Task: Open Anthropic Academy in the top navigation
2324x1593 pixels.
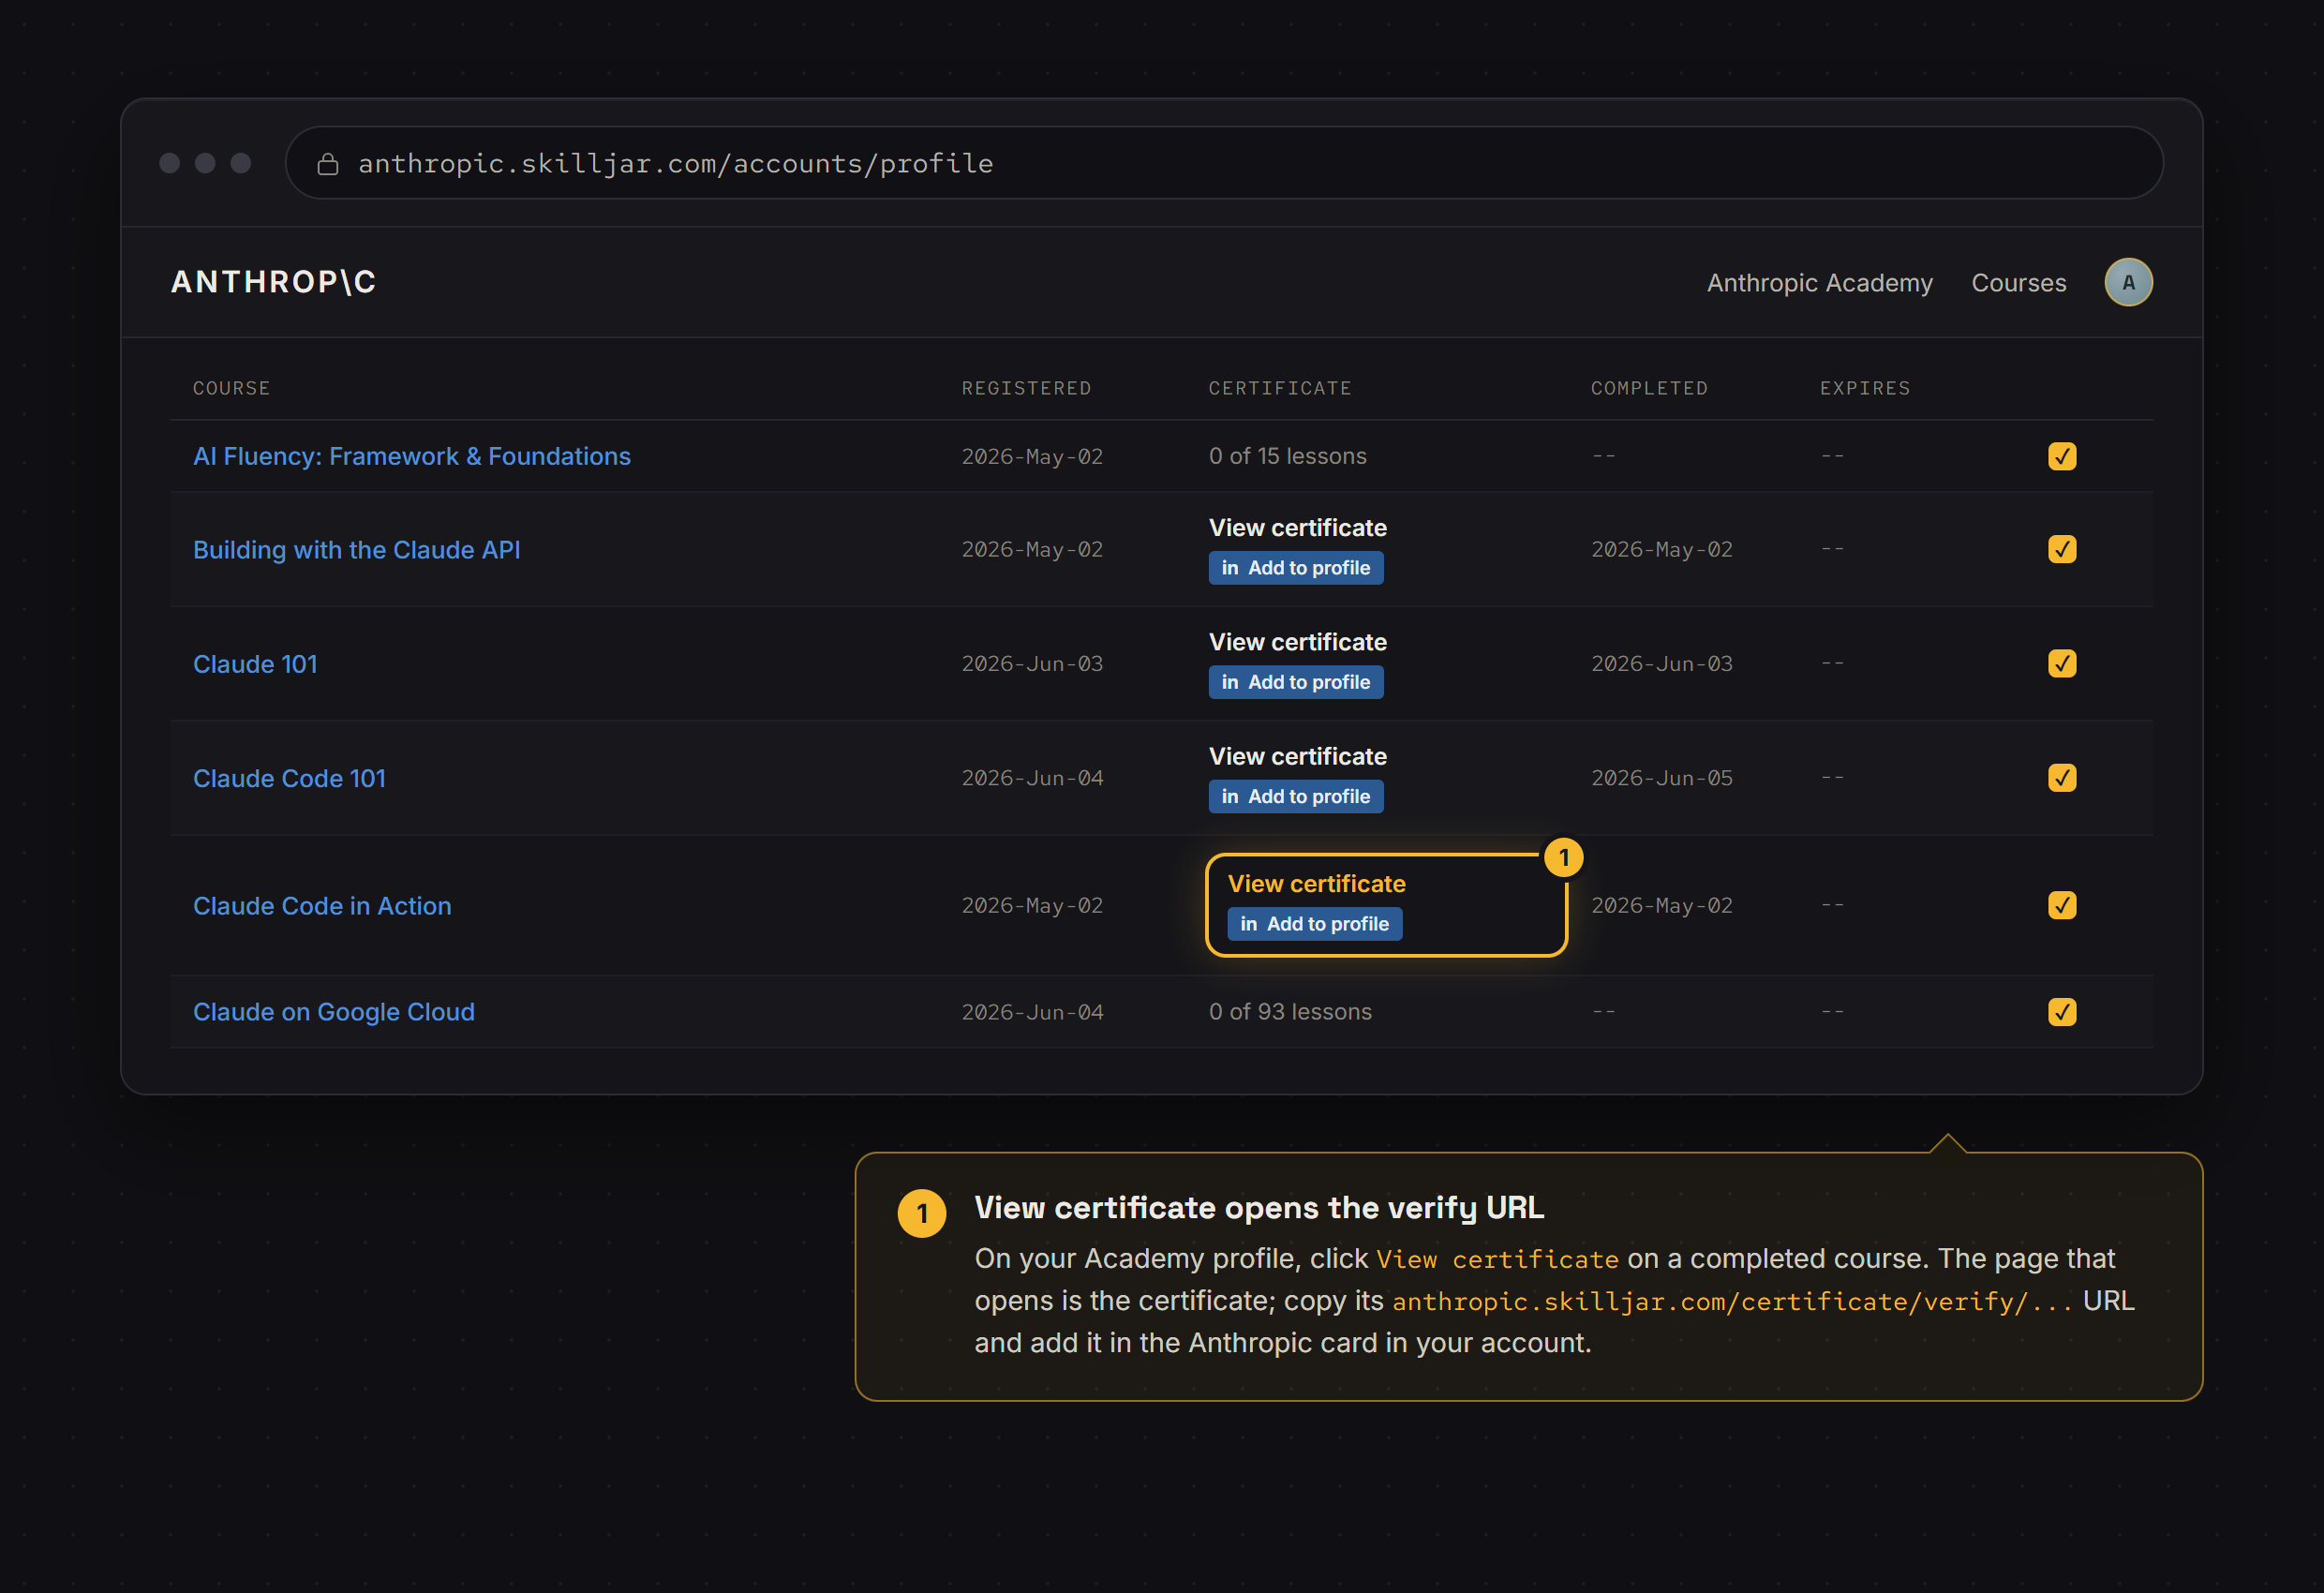Action: click(x=1819, y=283)
